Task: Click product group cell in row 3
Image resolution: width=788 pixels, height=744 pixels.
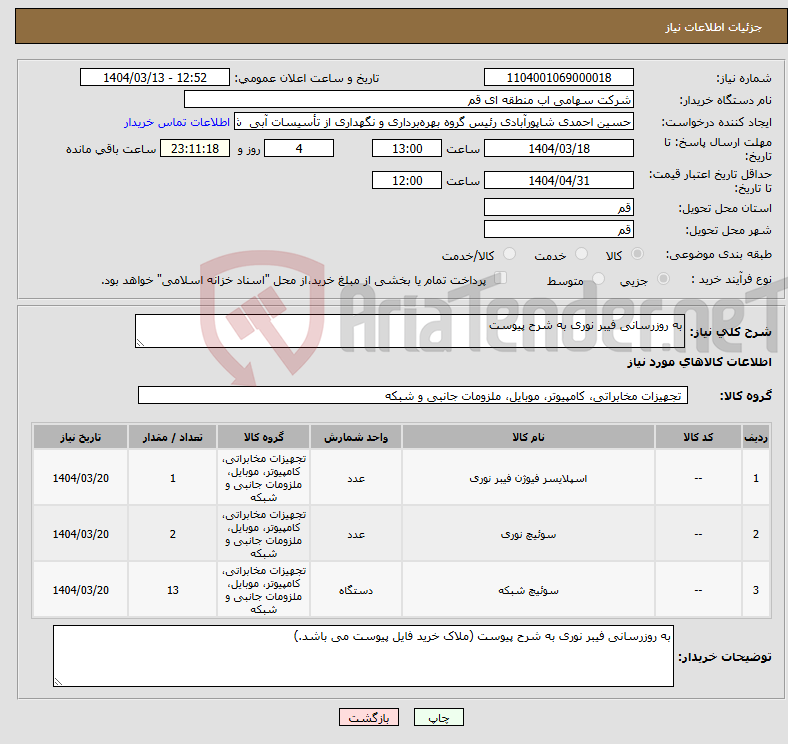Action: (x=264, y=590)
